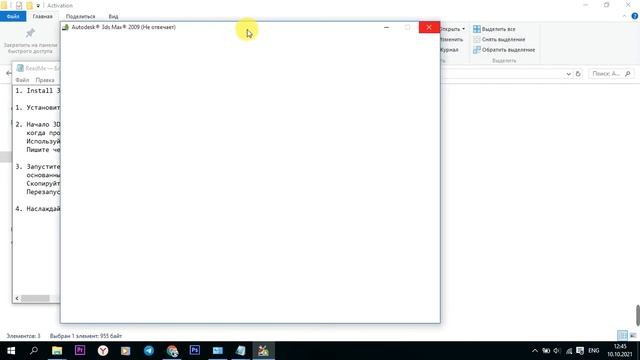Expand the address bar history dropdown

[568, 74]
